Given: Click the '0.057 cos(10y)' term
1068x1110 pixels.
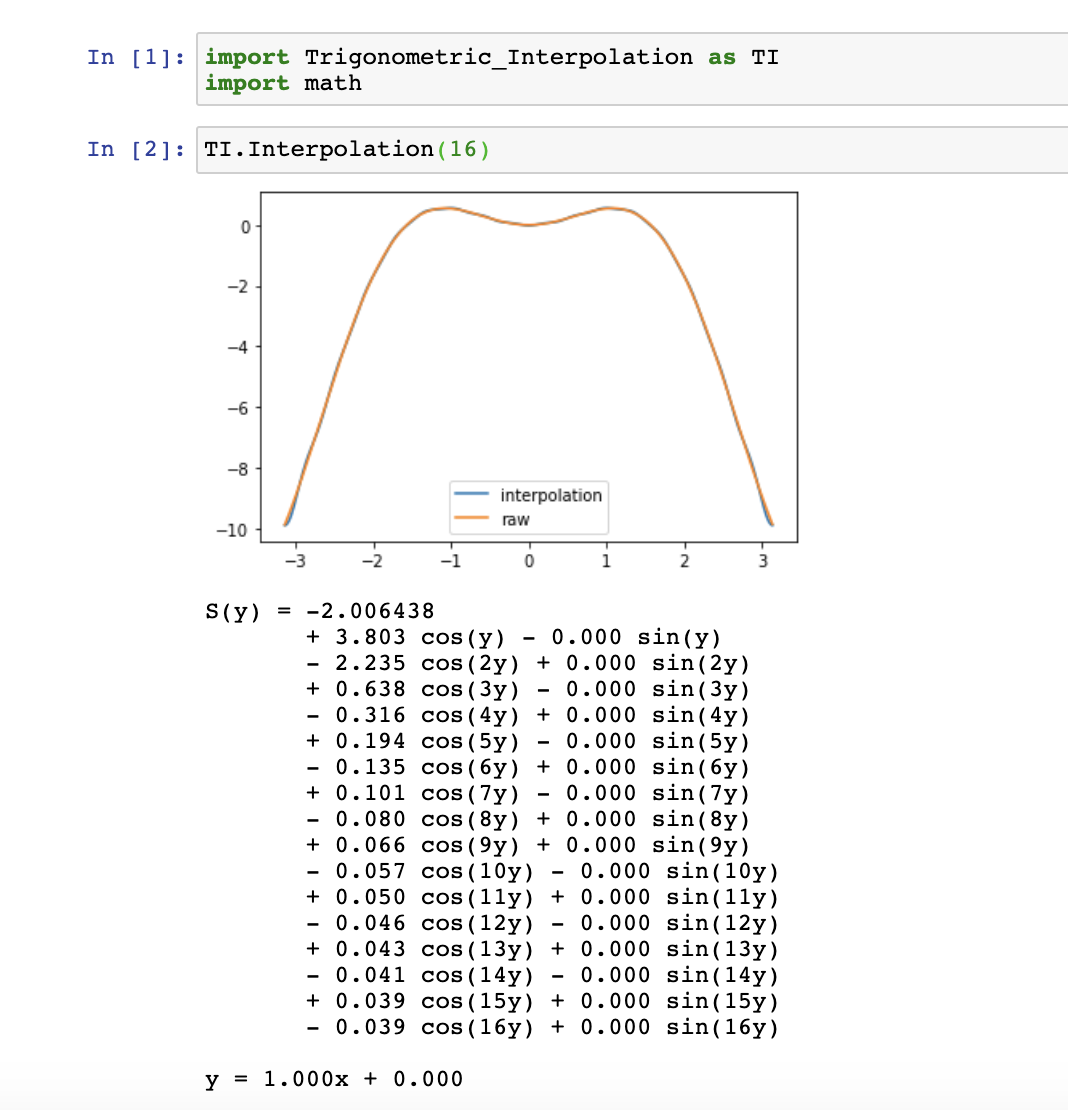Looking at the screenshot, I should (x=435, y=871).
